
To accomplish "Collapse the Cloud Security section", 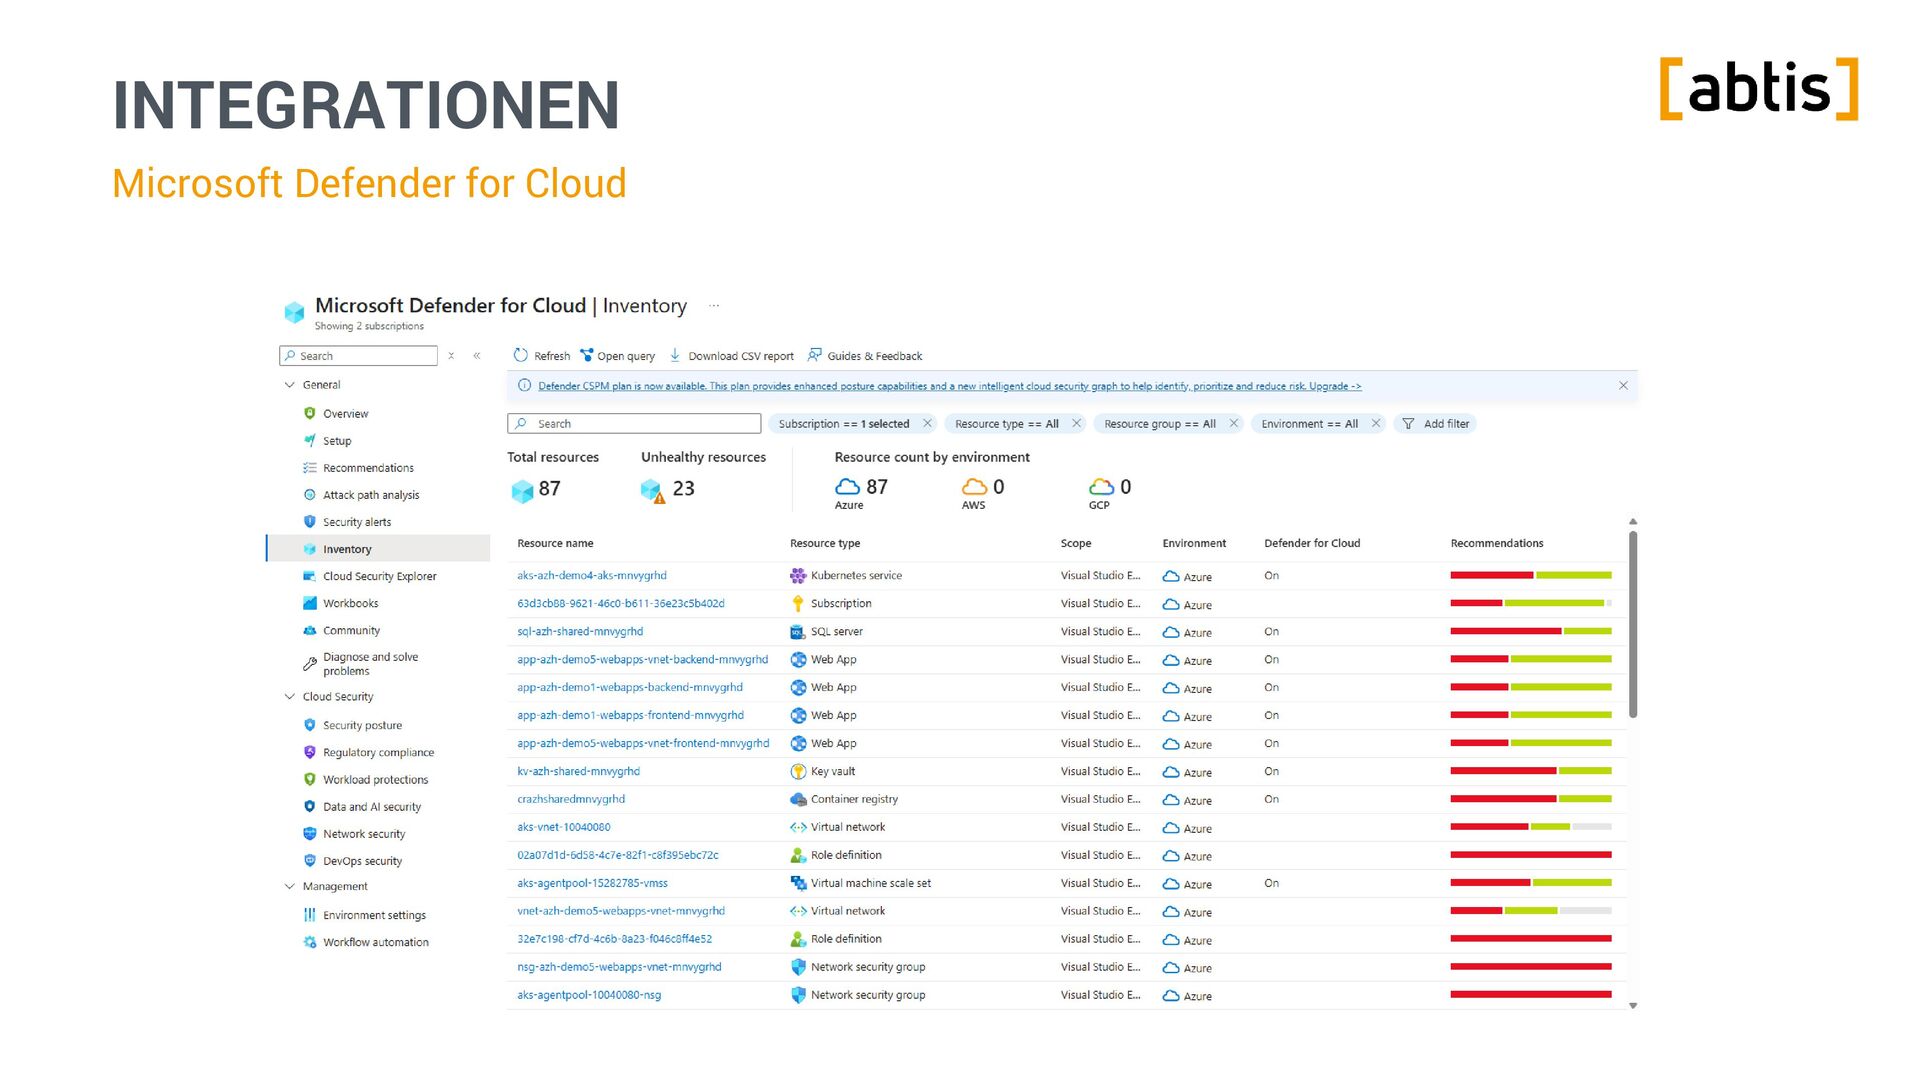I will point(290,697).
